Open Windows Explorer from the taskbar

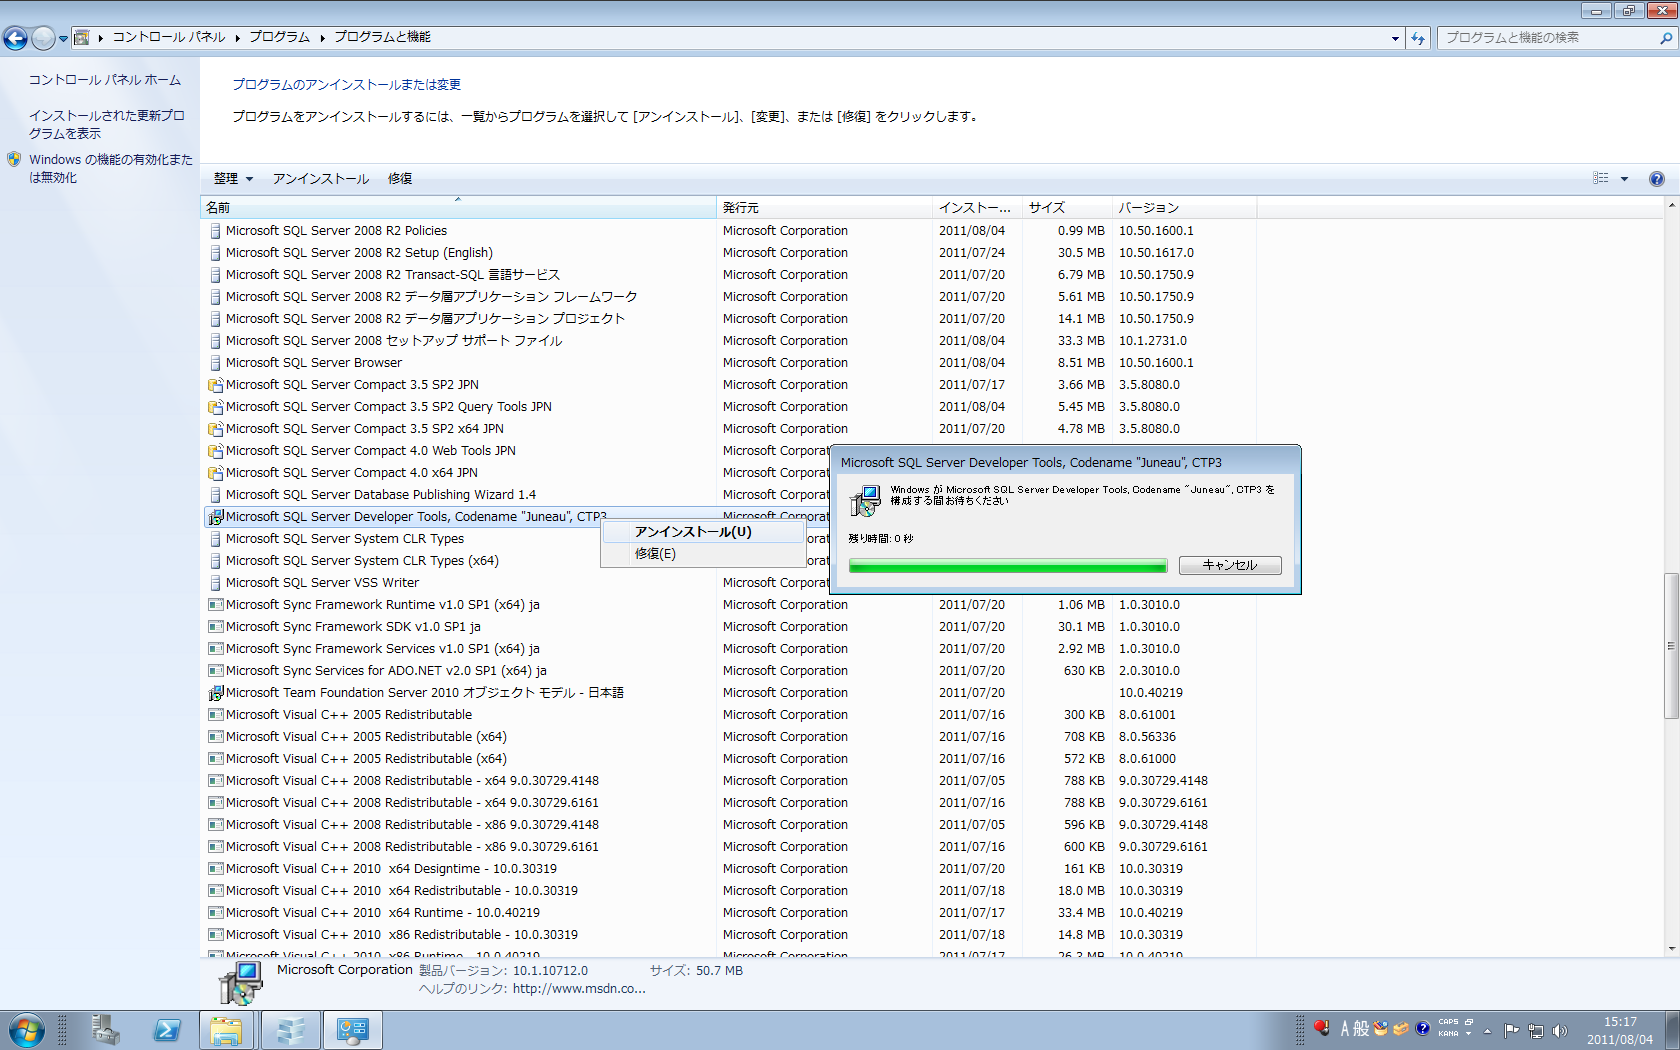click(x=227, y=1030)
